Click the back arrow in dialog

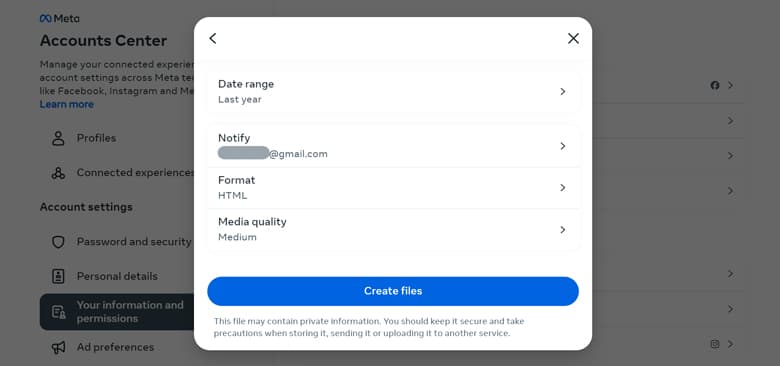pos(213,38)
